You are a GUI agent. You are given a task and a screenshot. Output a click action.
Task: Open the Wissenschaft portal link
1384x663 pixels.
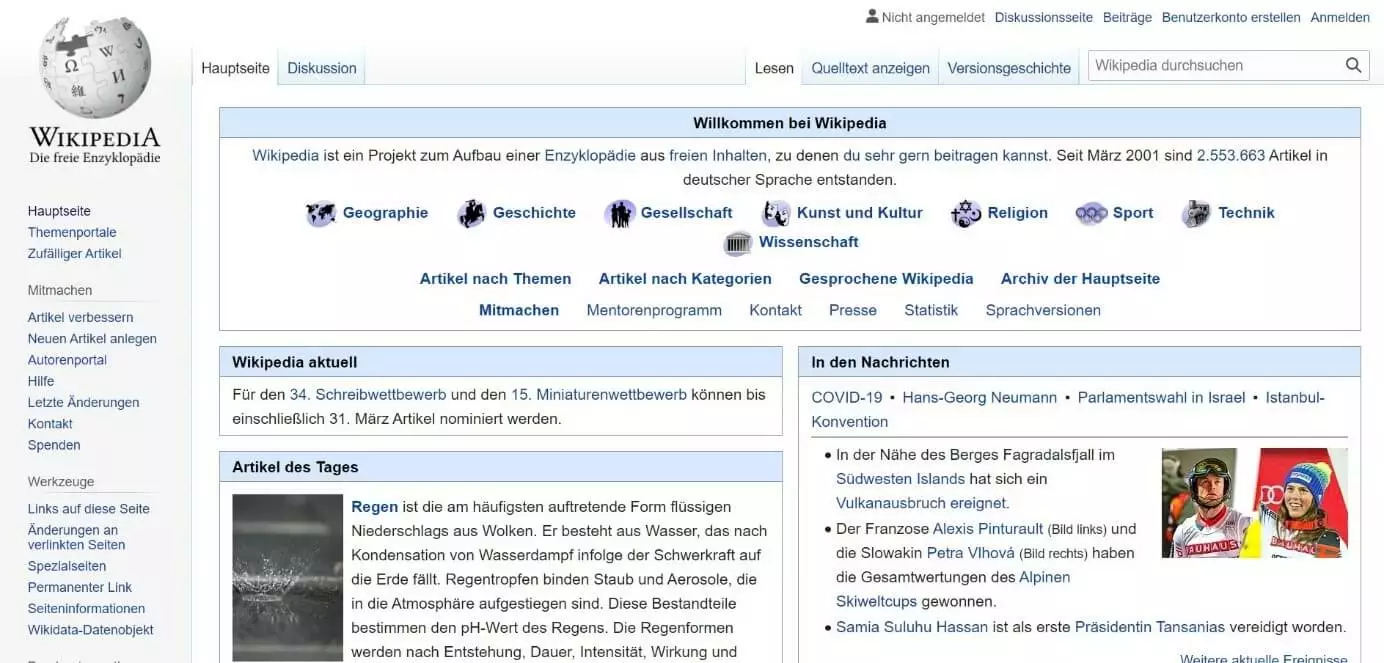click(809, 242)
